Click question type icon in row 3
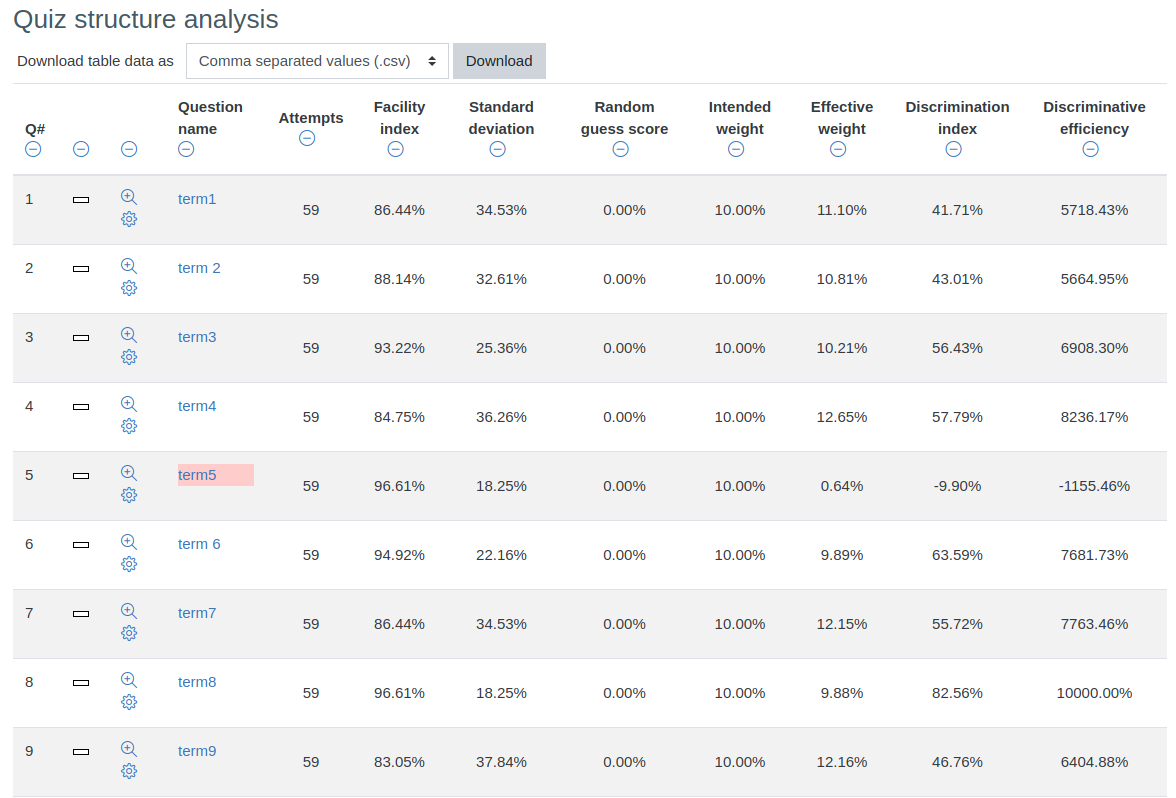 point(81,338)
